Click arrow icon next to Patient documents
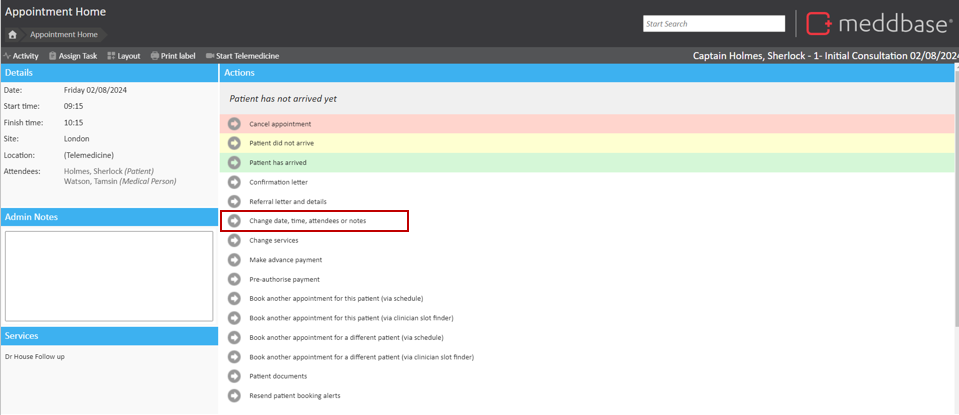 (x=234, y=376)
